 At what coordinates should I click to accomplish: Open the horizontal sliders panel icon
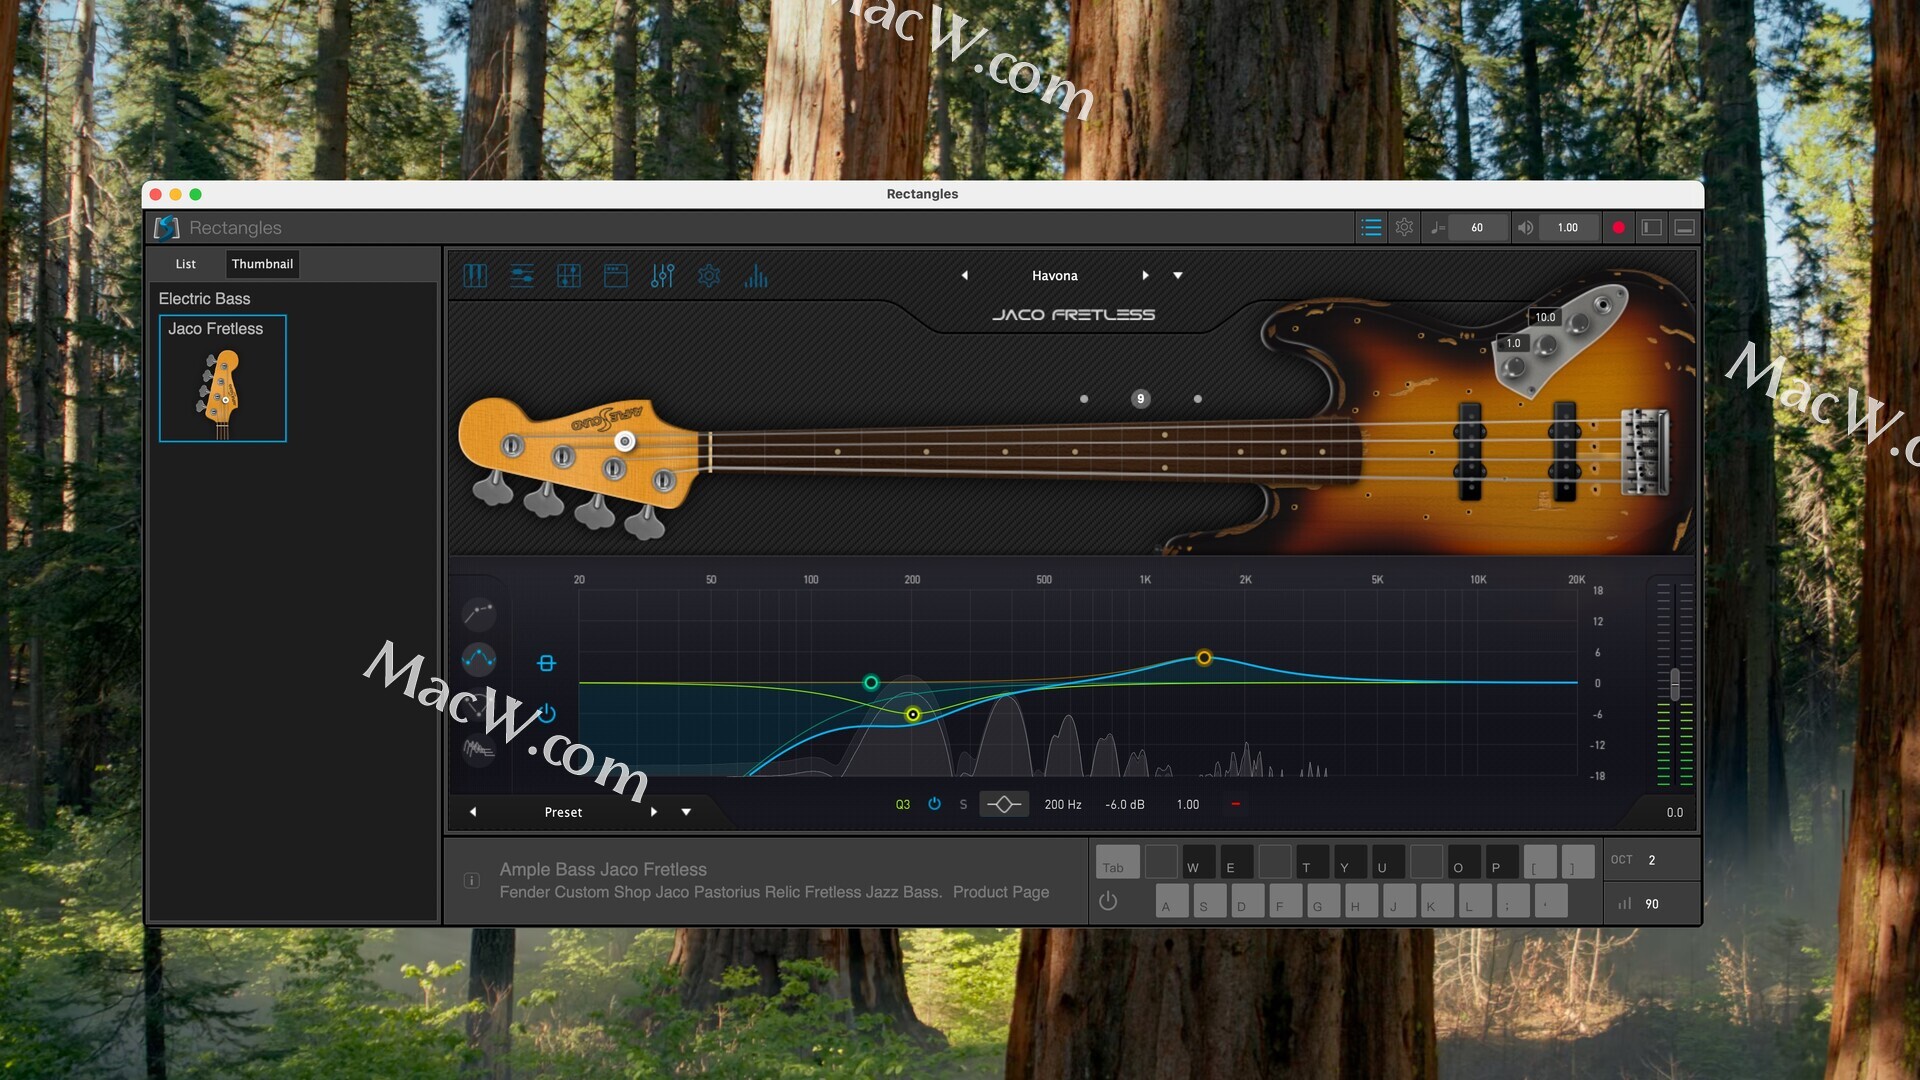tap(522, 276)
